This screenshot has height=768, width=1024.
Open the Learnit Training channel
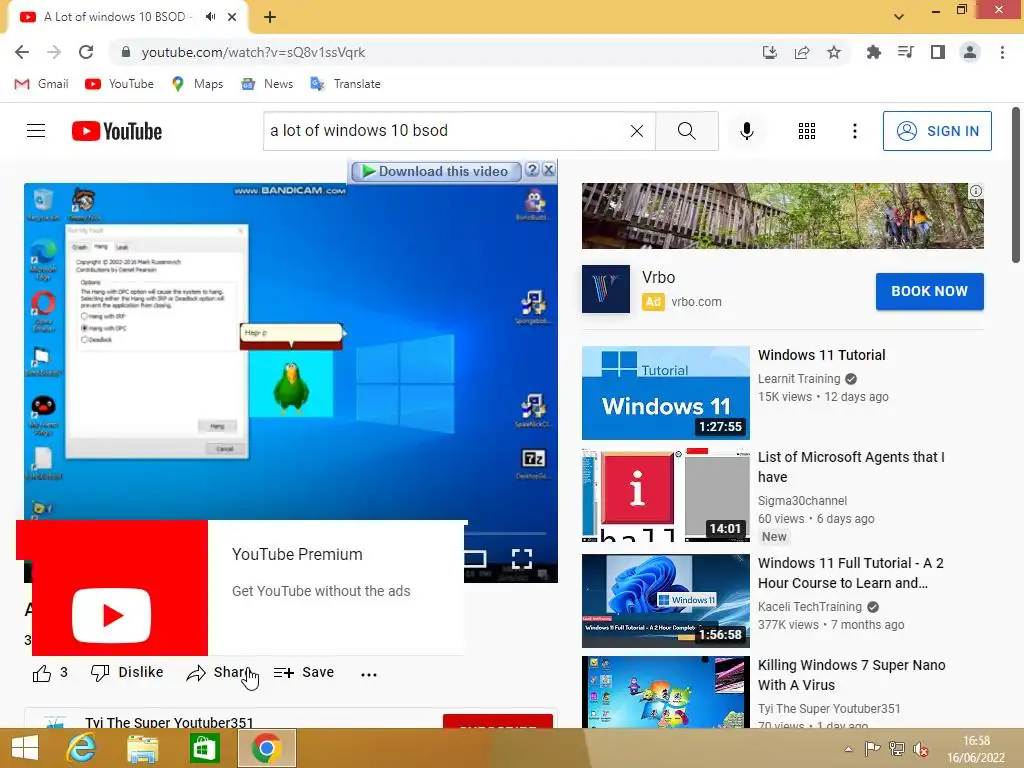(799, 379)
